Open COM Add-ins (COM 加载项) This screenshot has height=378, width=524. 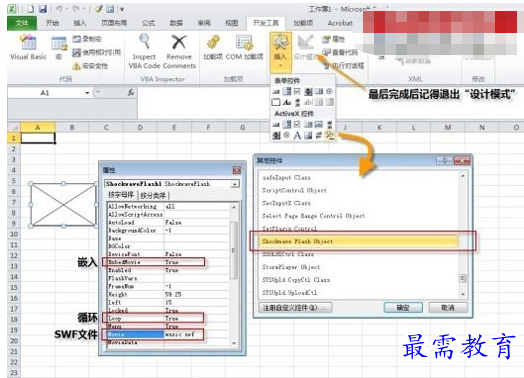[x=244, y=47]
